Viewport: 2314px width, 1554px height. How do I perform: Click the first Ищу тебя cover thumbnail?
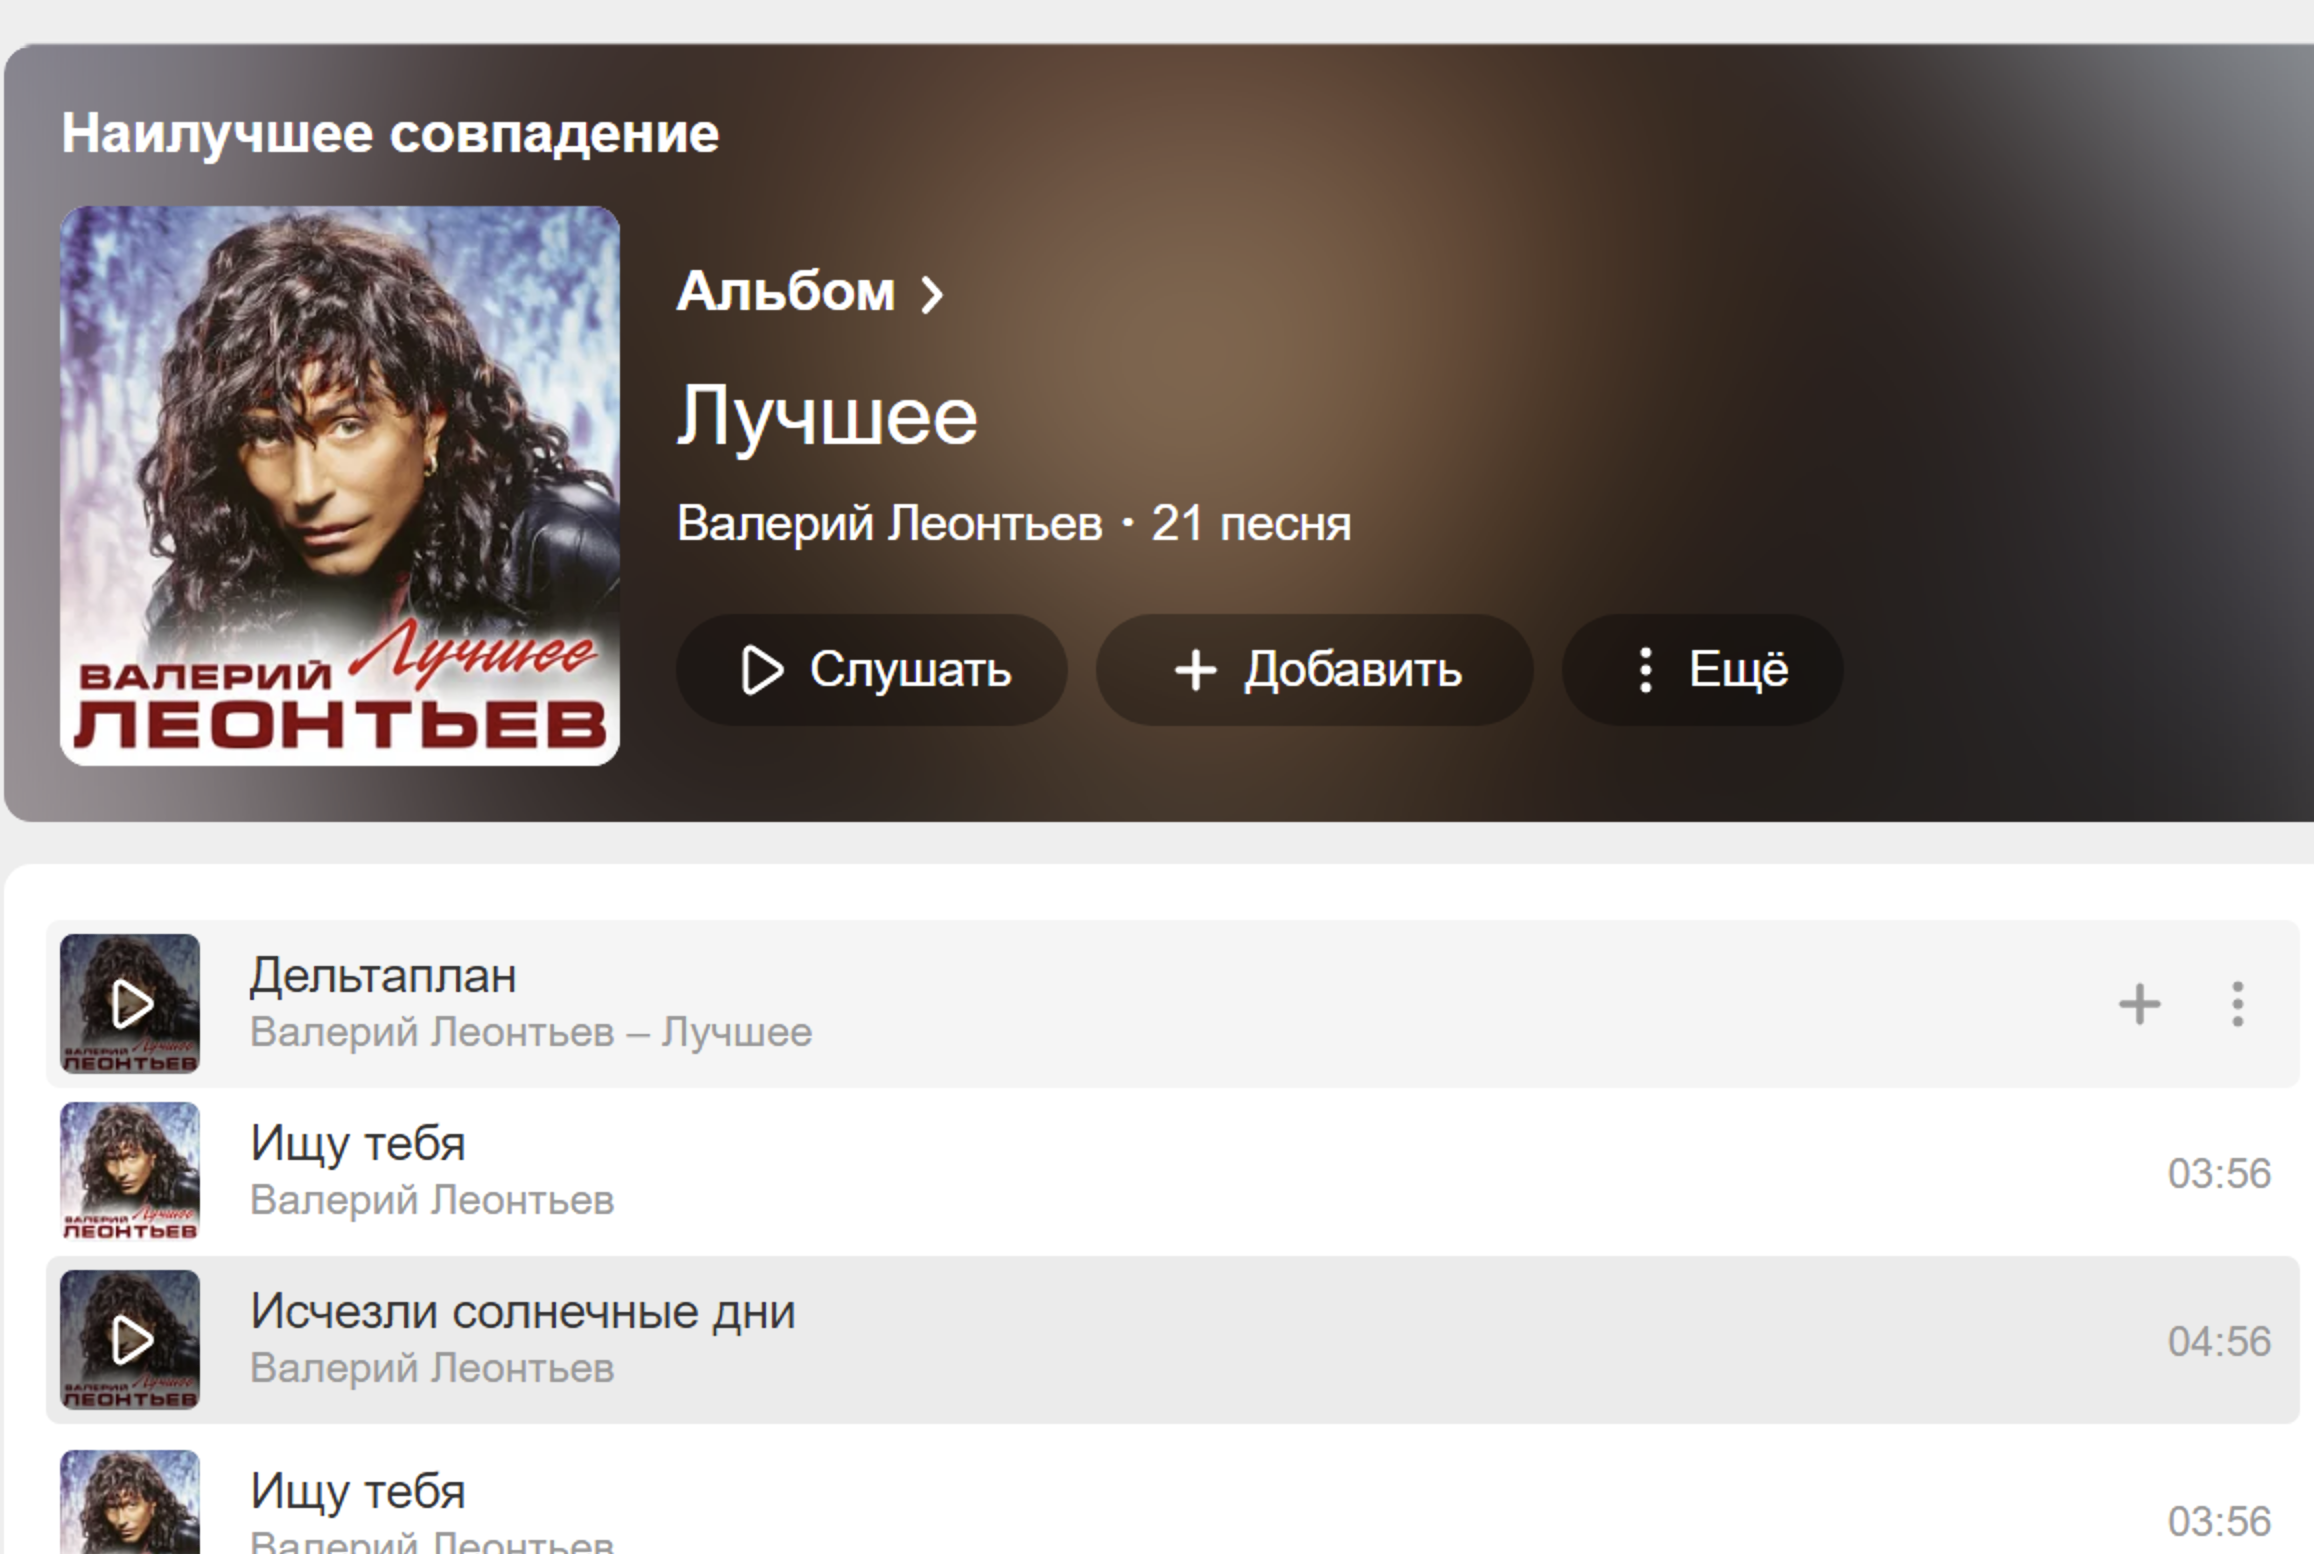tap(130, 1171)
